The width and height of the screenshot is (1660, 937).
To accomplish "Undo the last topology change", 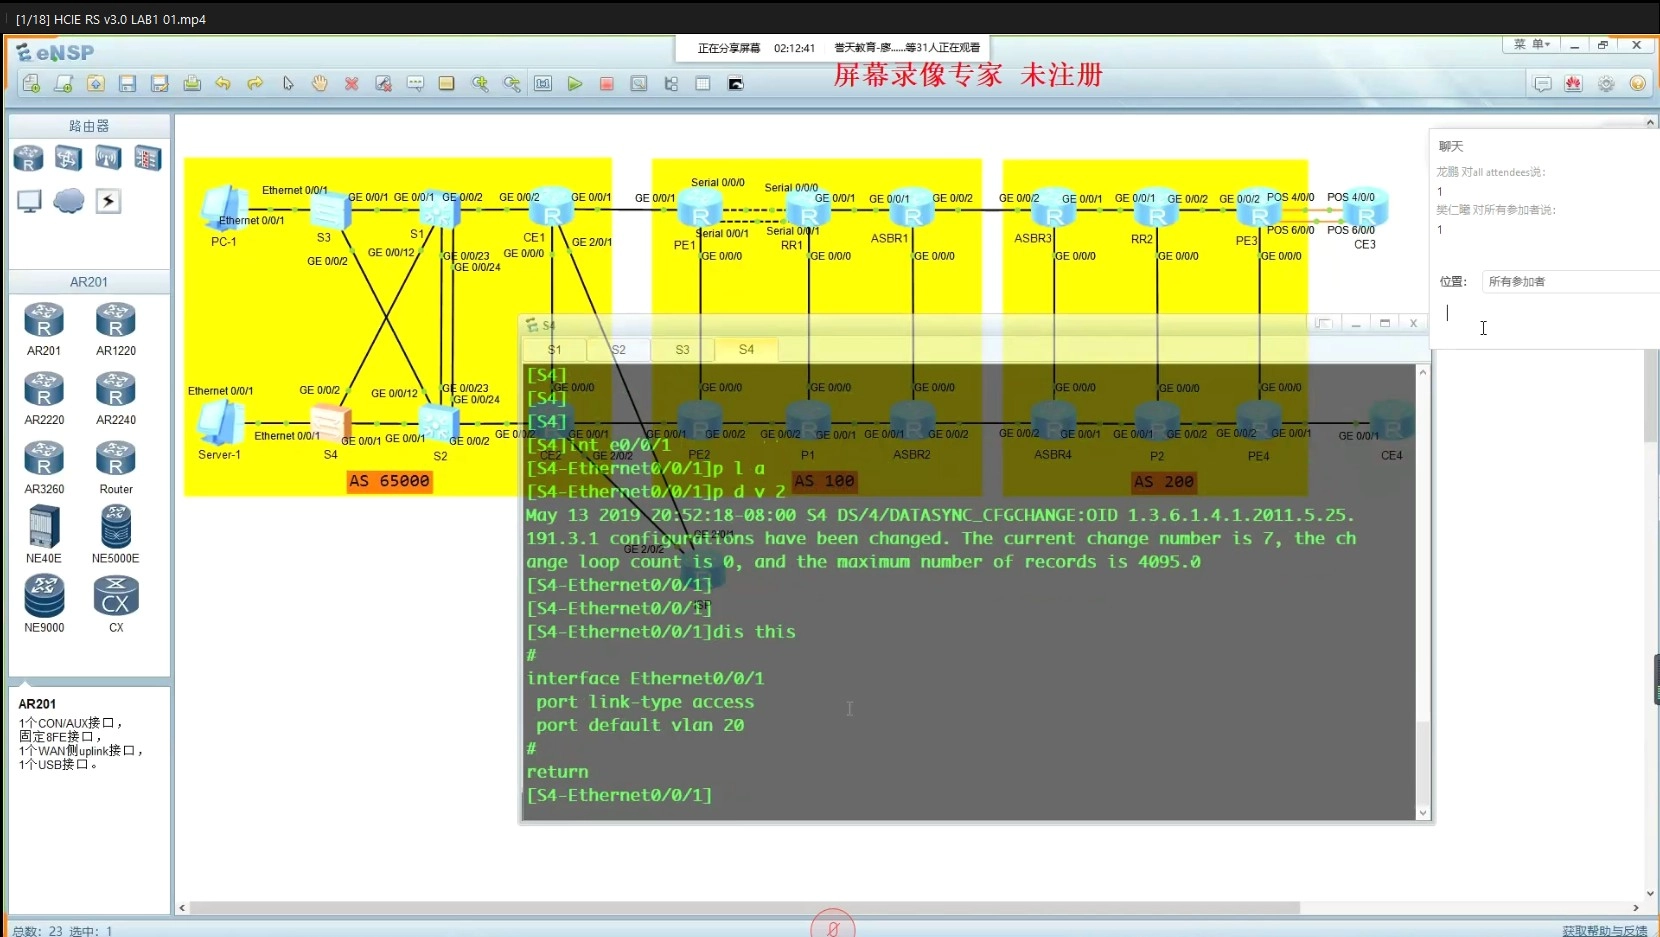I will tap(224, 84).
